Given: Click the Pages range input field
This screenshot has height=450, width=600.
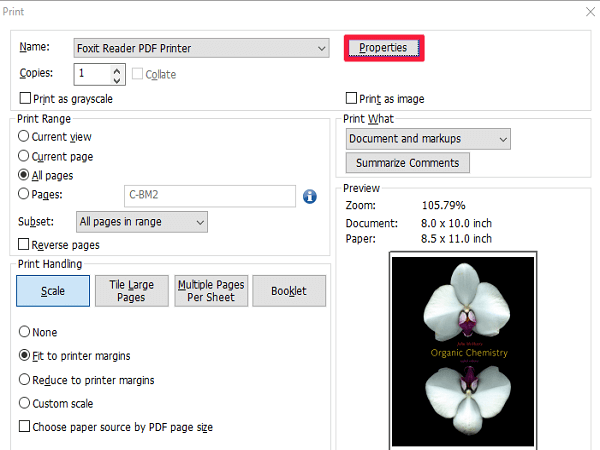Looking at the screenshot, I should click(210, 196).
